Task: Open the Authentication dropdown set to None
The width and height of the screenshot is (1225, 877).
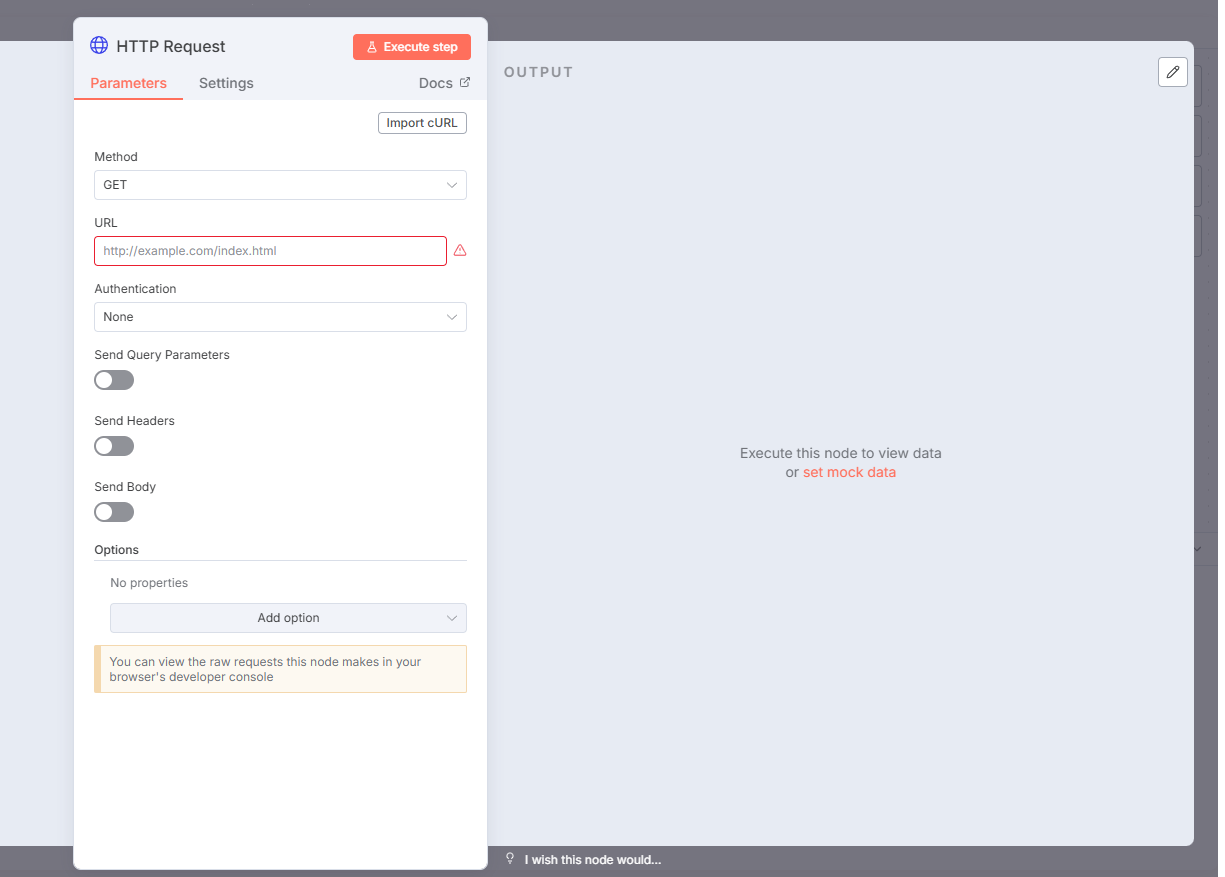Action: (270, 317)
